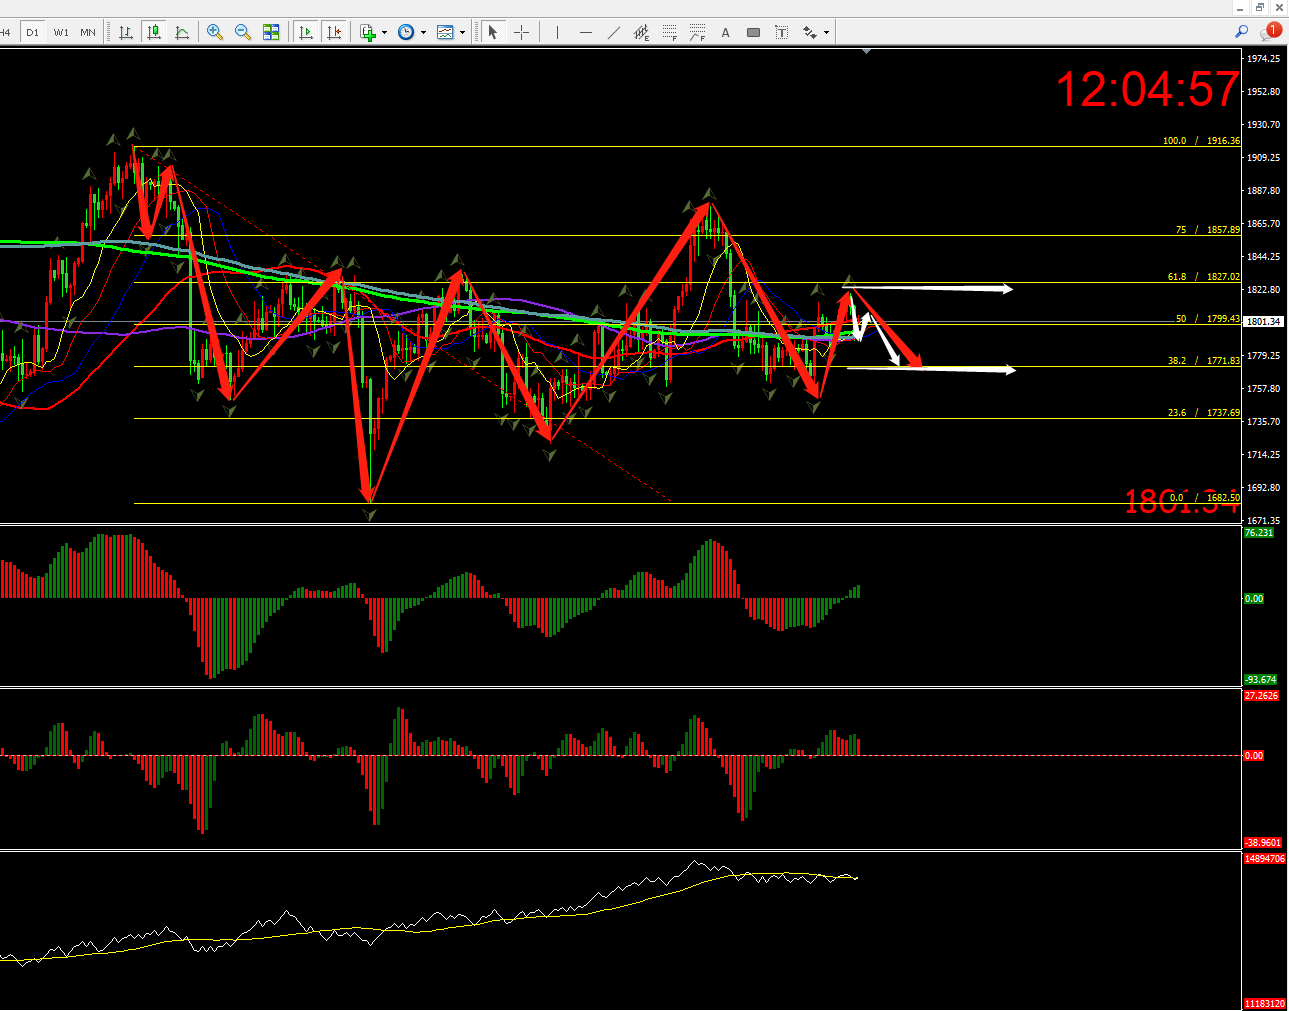Tile chart windows icon
Screen dimensions: 1289x1011
pyautogui.click(x=271, y=32)
